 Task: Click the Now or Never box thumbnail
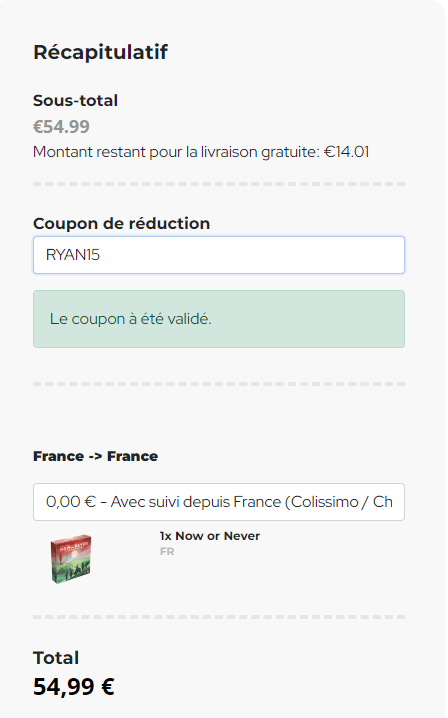tap(71, 559)
